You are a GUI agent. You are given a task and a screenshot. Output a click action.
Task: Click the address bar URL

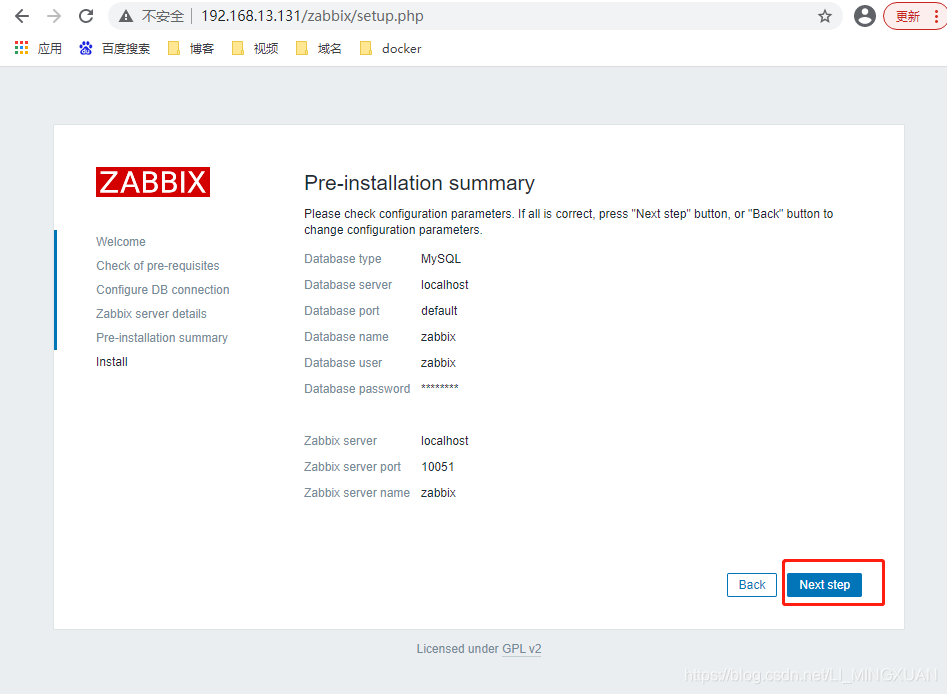coord(312,16)
